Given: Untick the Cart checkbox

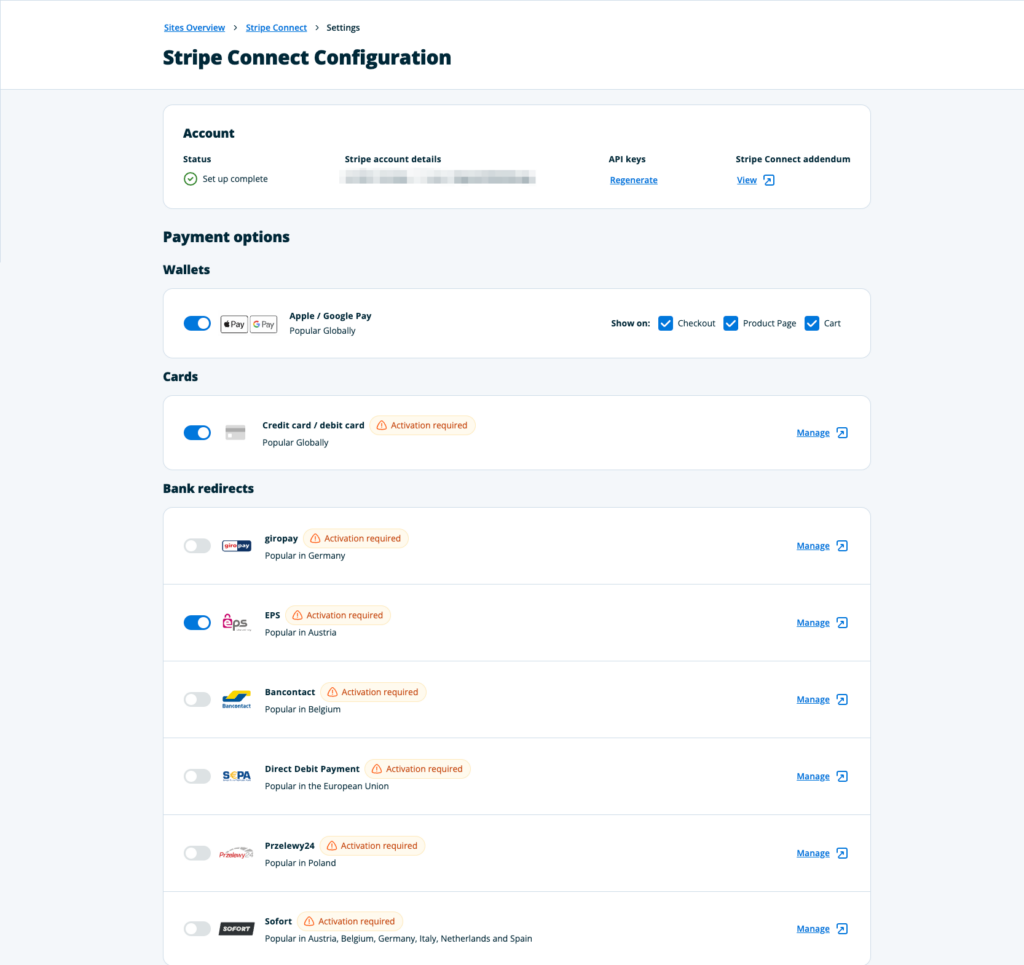Looking at the screenshot, I should click(812, 323).
